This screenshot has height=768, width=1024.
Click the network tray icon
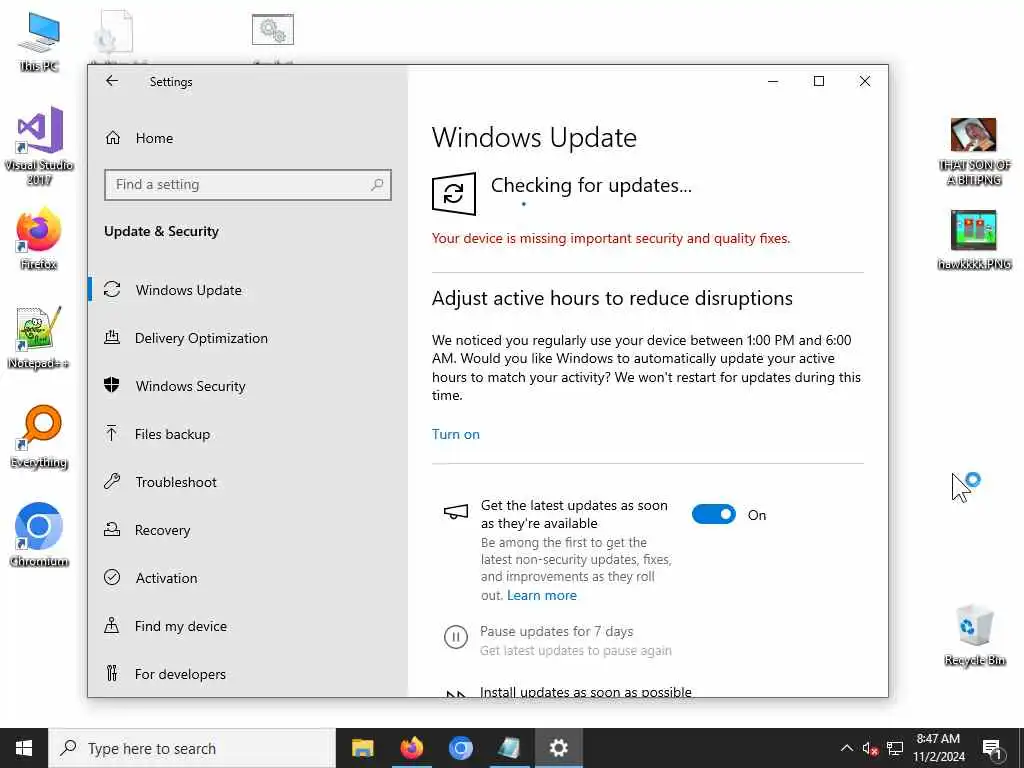(895, 748)
